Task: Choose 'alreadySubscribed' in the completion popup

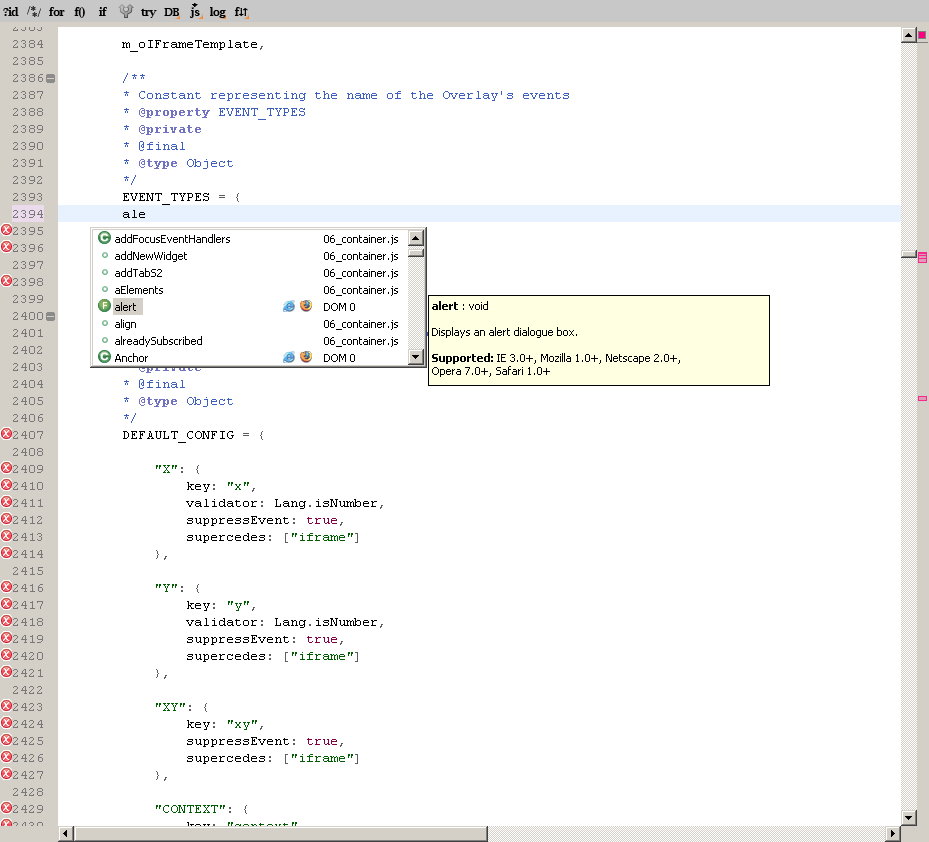Action: click(x=158, y=341)
